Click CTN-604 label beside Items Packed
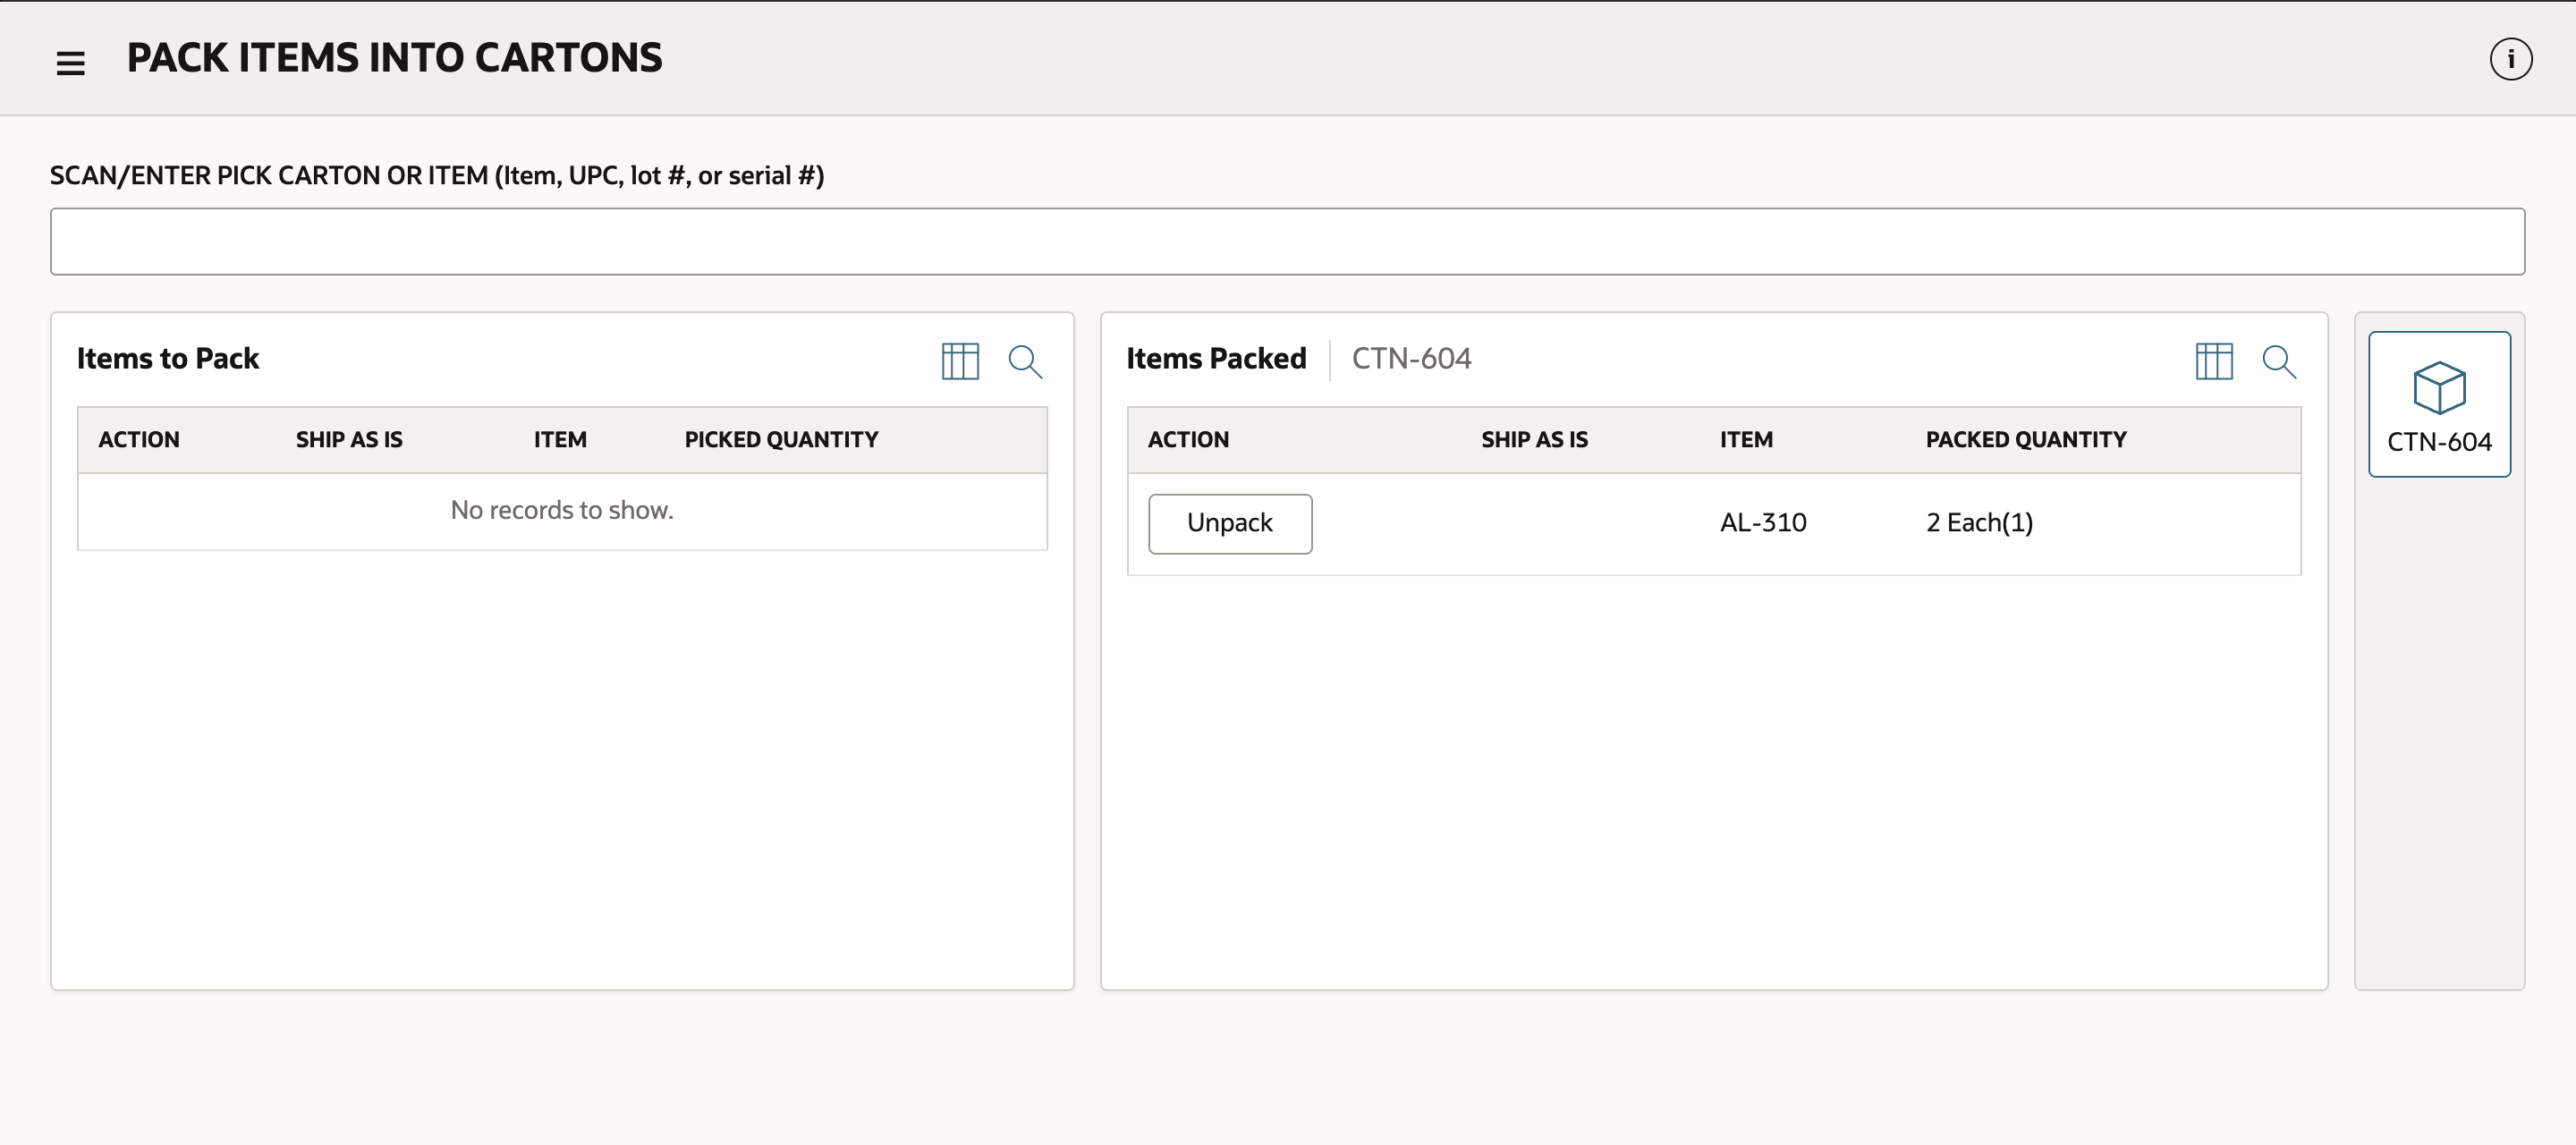 (x=1411, y=359)
